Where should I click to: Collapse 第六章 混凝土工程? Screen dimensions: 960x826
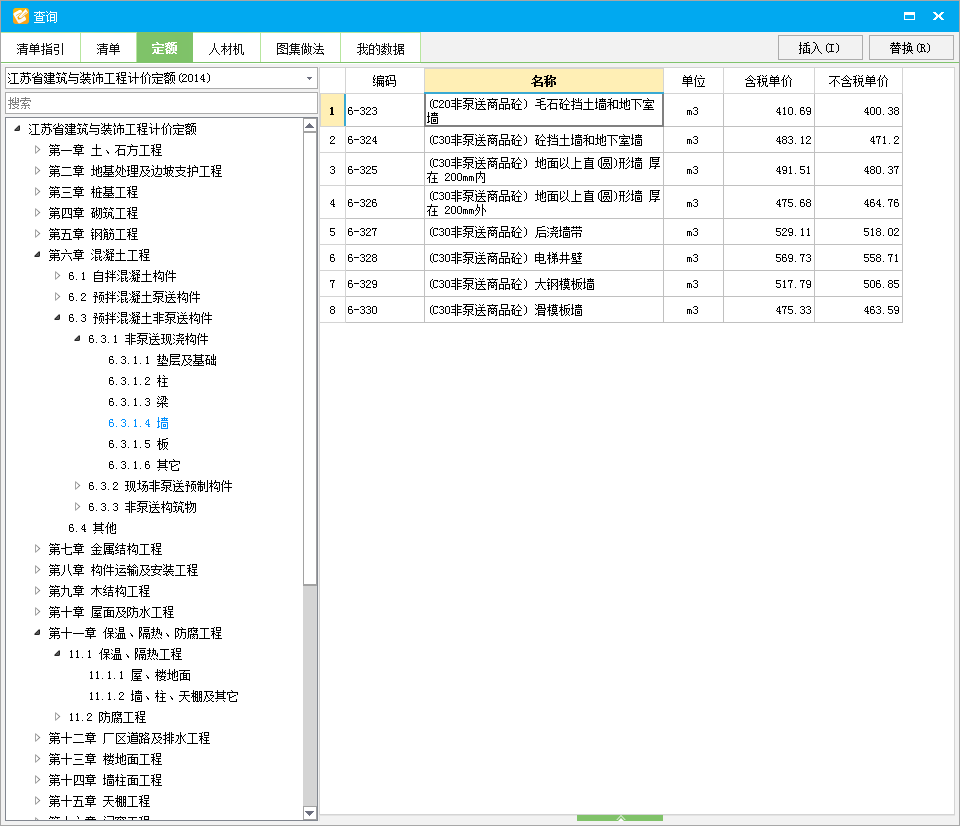37,254
